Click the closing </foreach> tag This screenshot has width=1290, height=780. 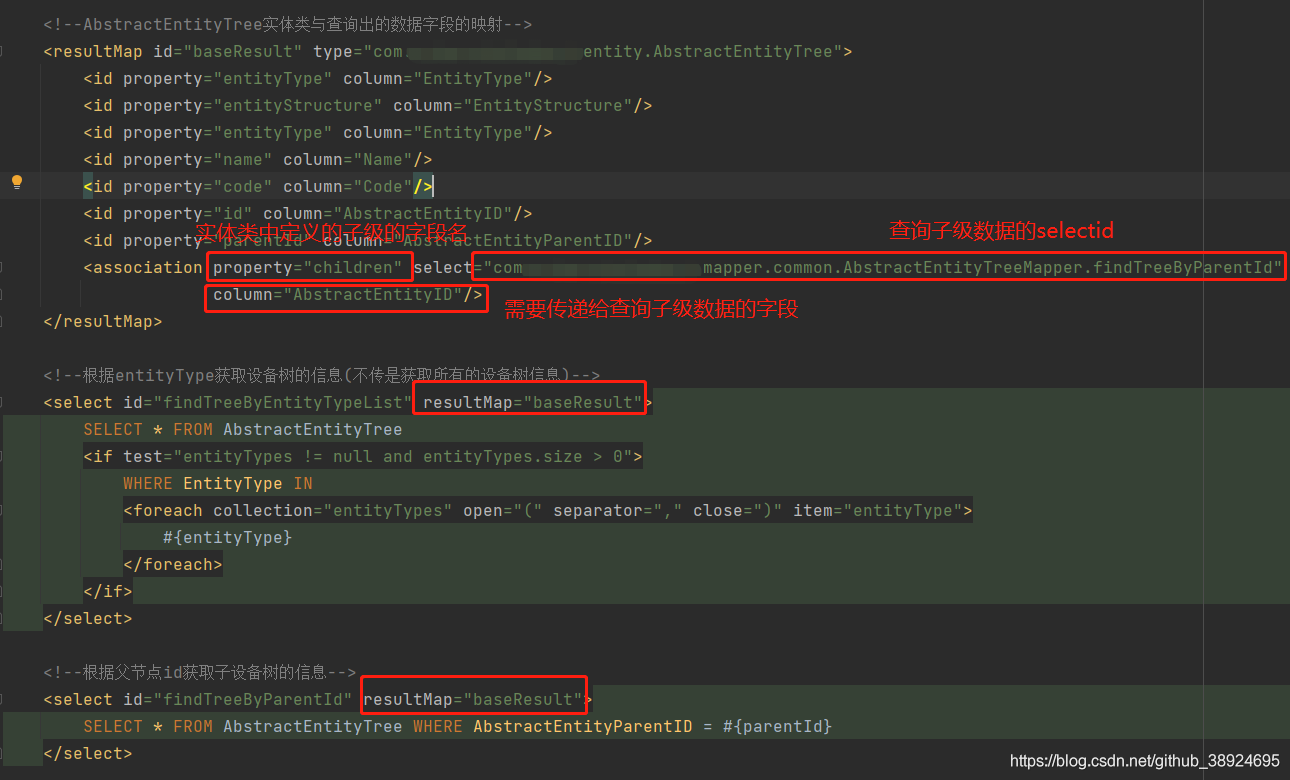(x=173, y=564)
